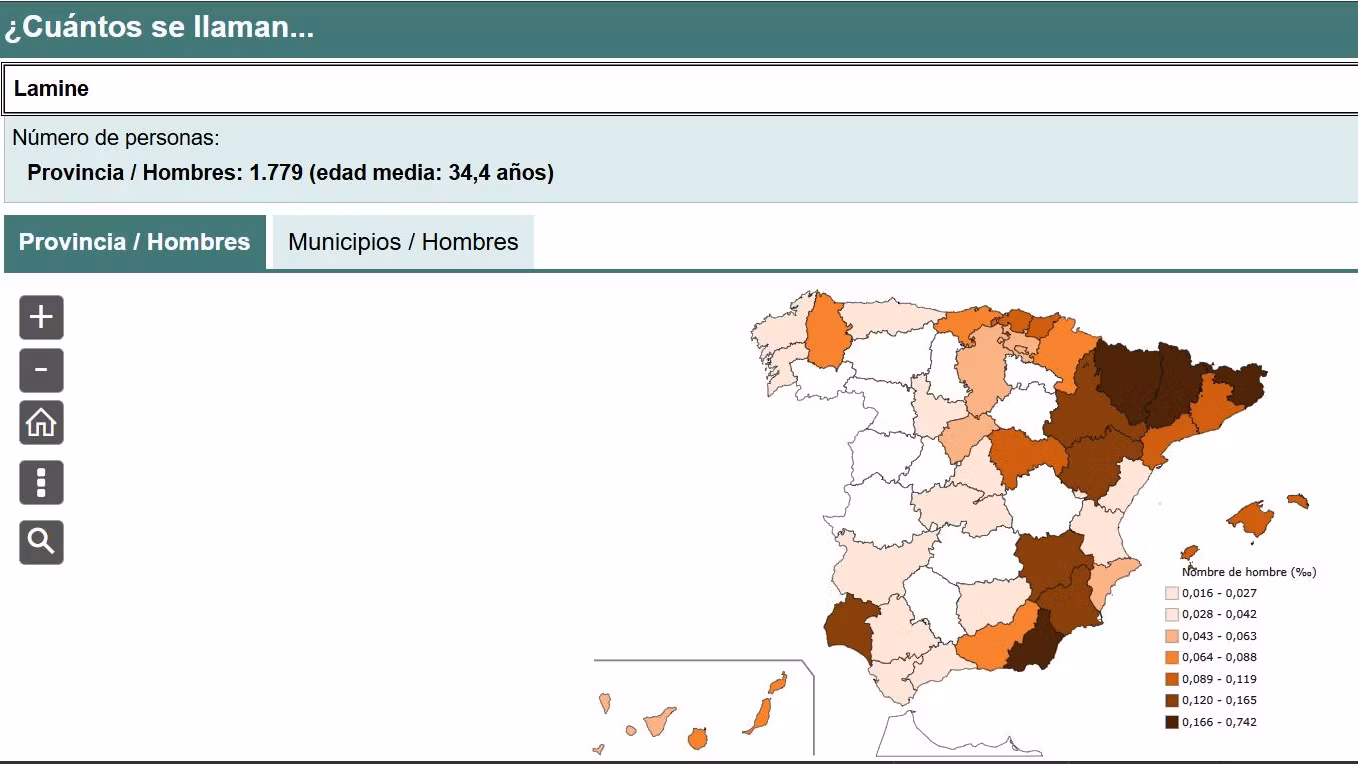
Task: Click the 0,064 - 0,088 legend swatch
Action: [1172, 657]
